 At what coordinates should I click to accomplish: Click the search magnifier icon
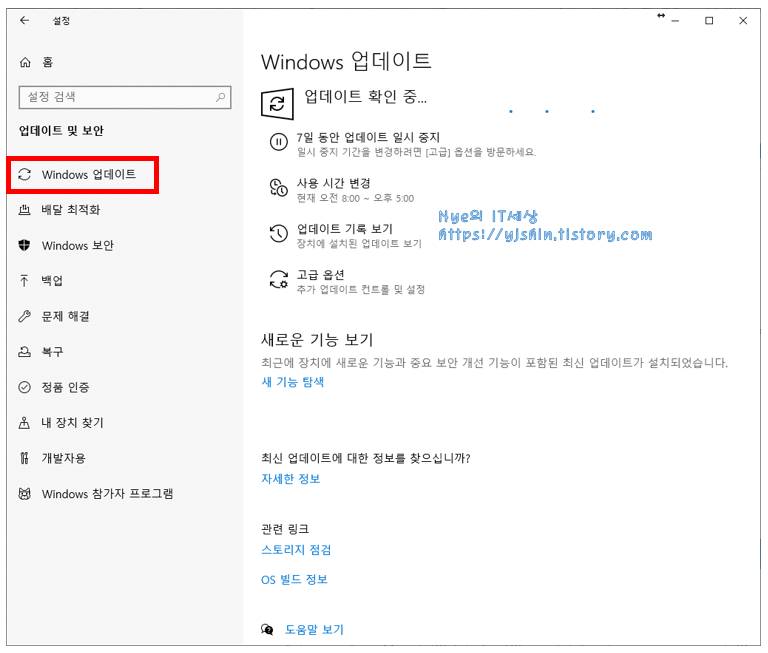click(220, 97)
